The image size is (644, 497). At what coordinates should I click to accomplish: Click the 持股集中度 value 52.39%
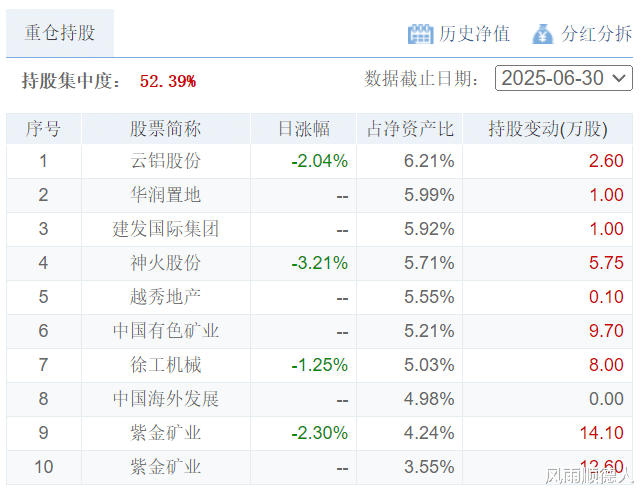(168, 81)
